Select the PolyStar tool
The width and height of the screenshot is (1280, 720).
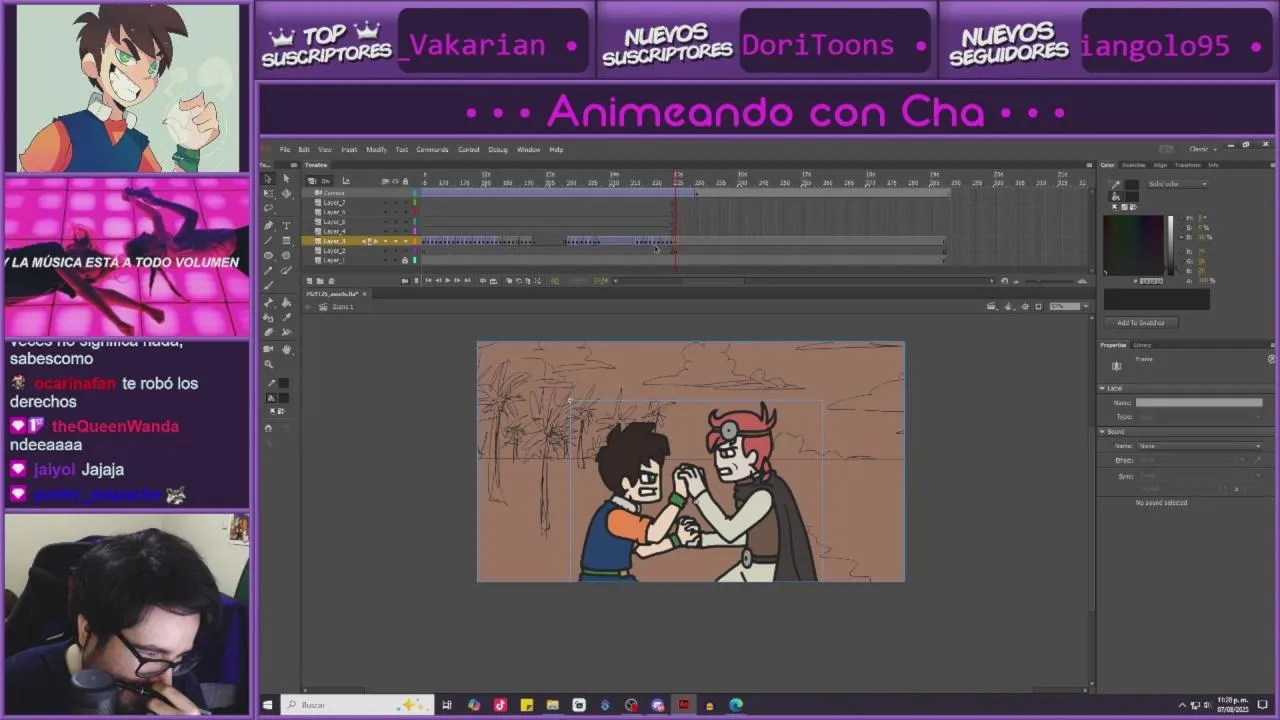tap(286, 255)
